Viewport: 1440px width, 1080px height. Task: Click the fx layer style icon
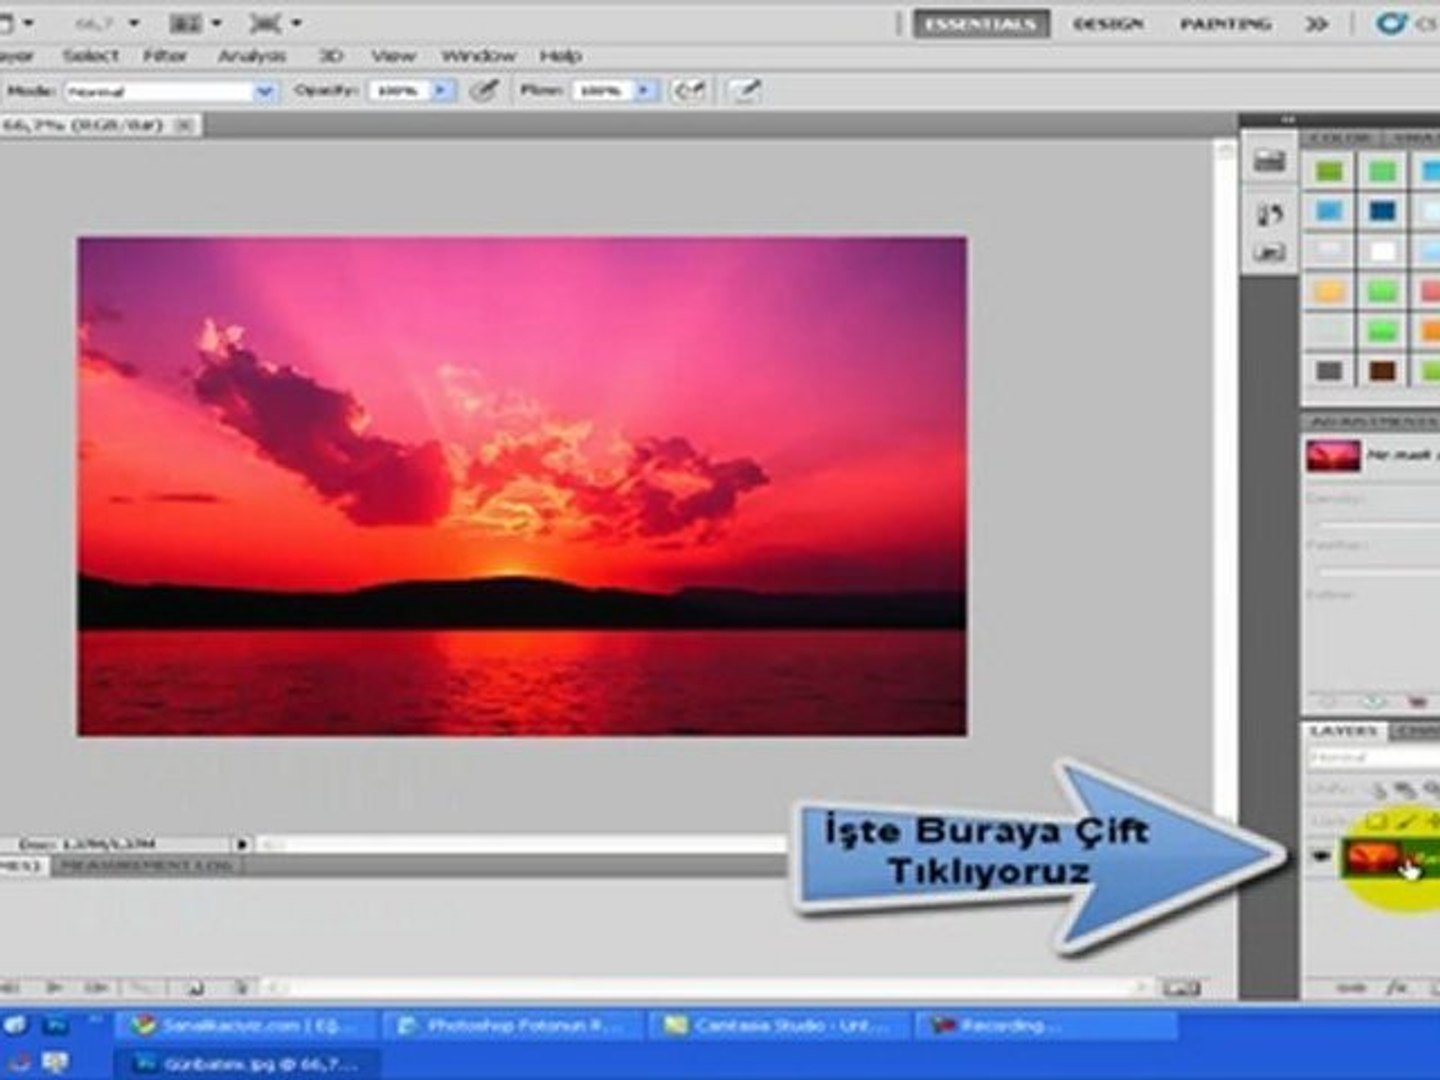[x=1396, y=988]
